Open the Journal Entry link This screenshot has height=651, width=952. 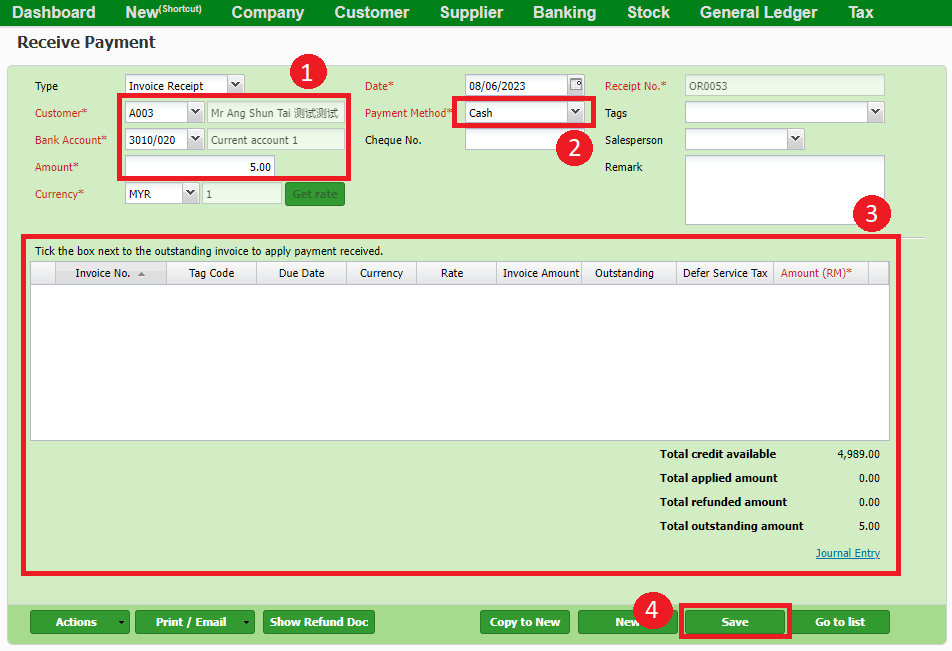pos(847,553)
